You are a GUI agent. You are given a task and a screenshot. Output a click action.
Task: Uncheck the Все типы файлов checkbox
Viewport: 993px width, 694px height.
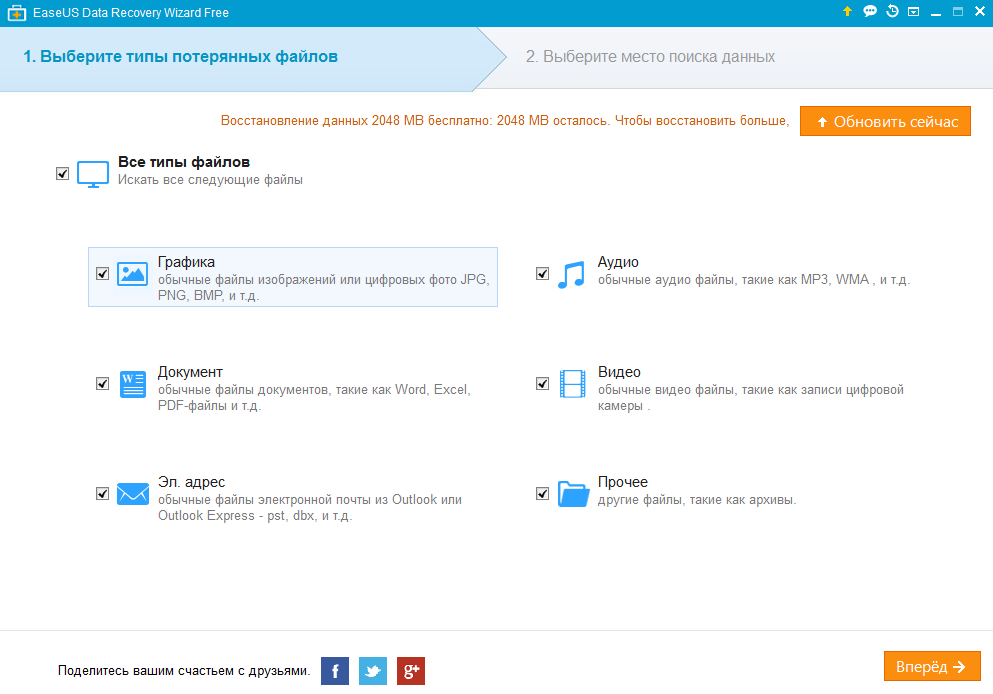[x=62, y=174]
